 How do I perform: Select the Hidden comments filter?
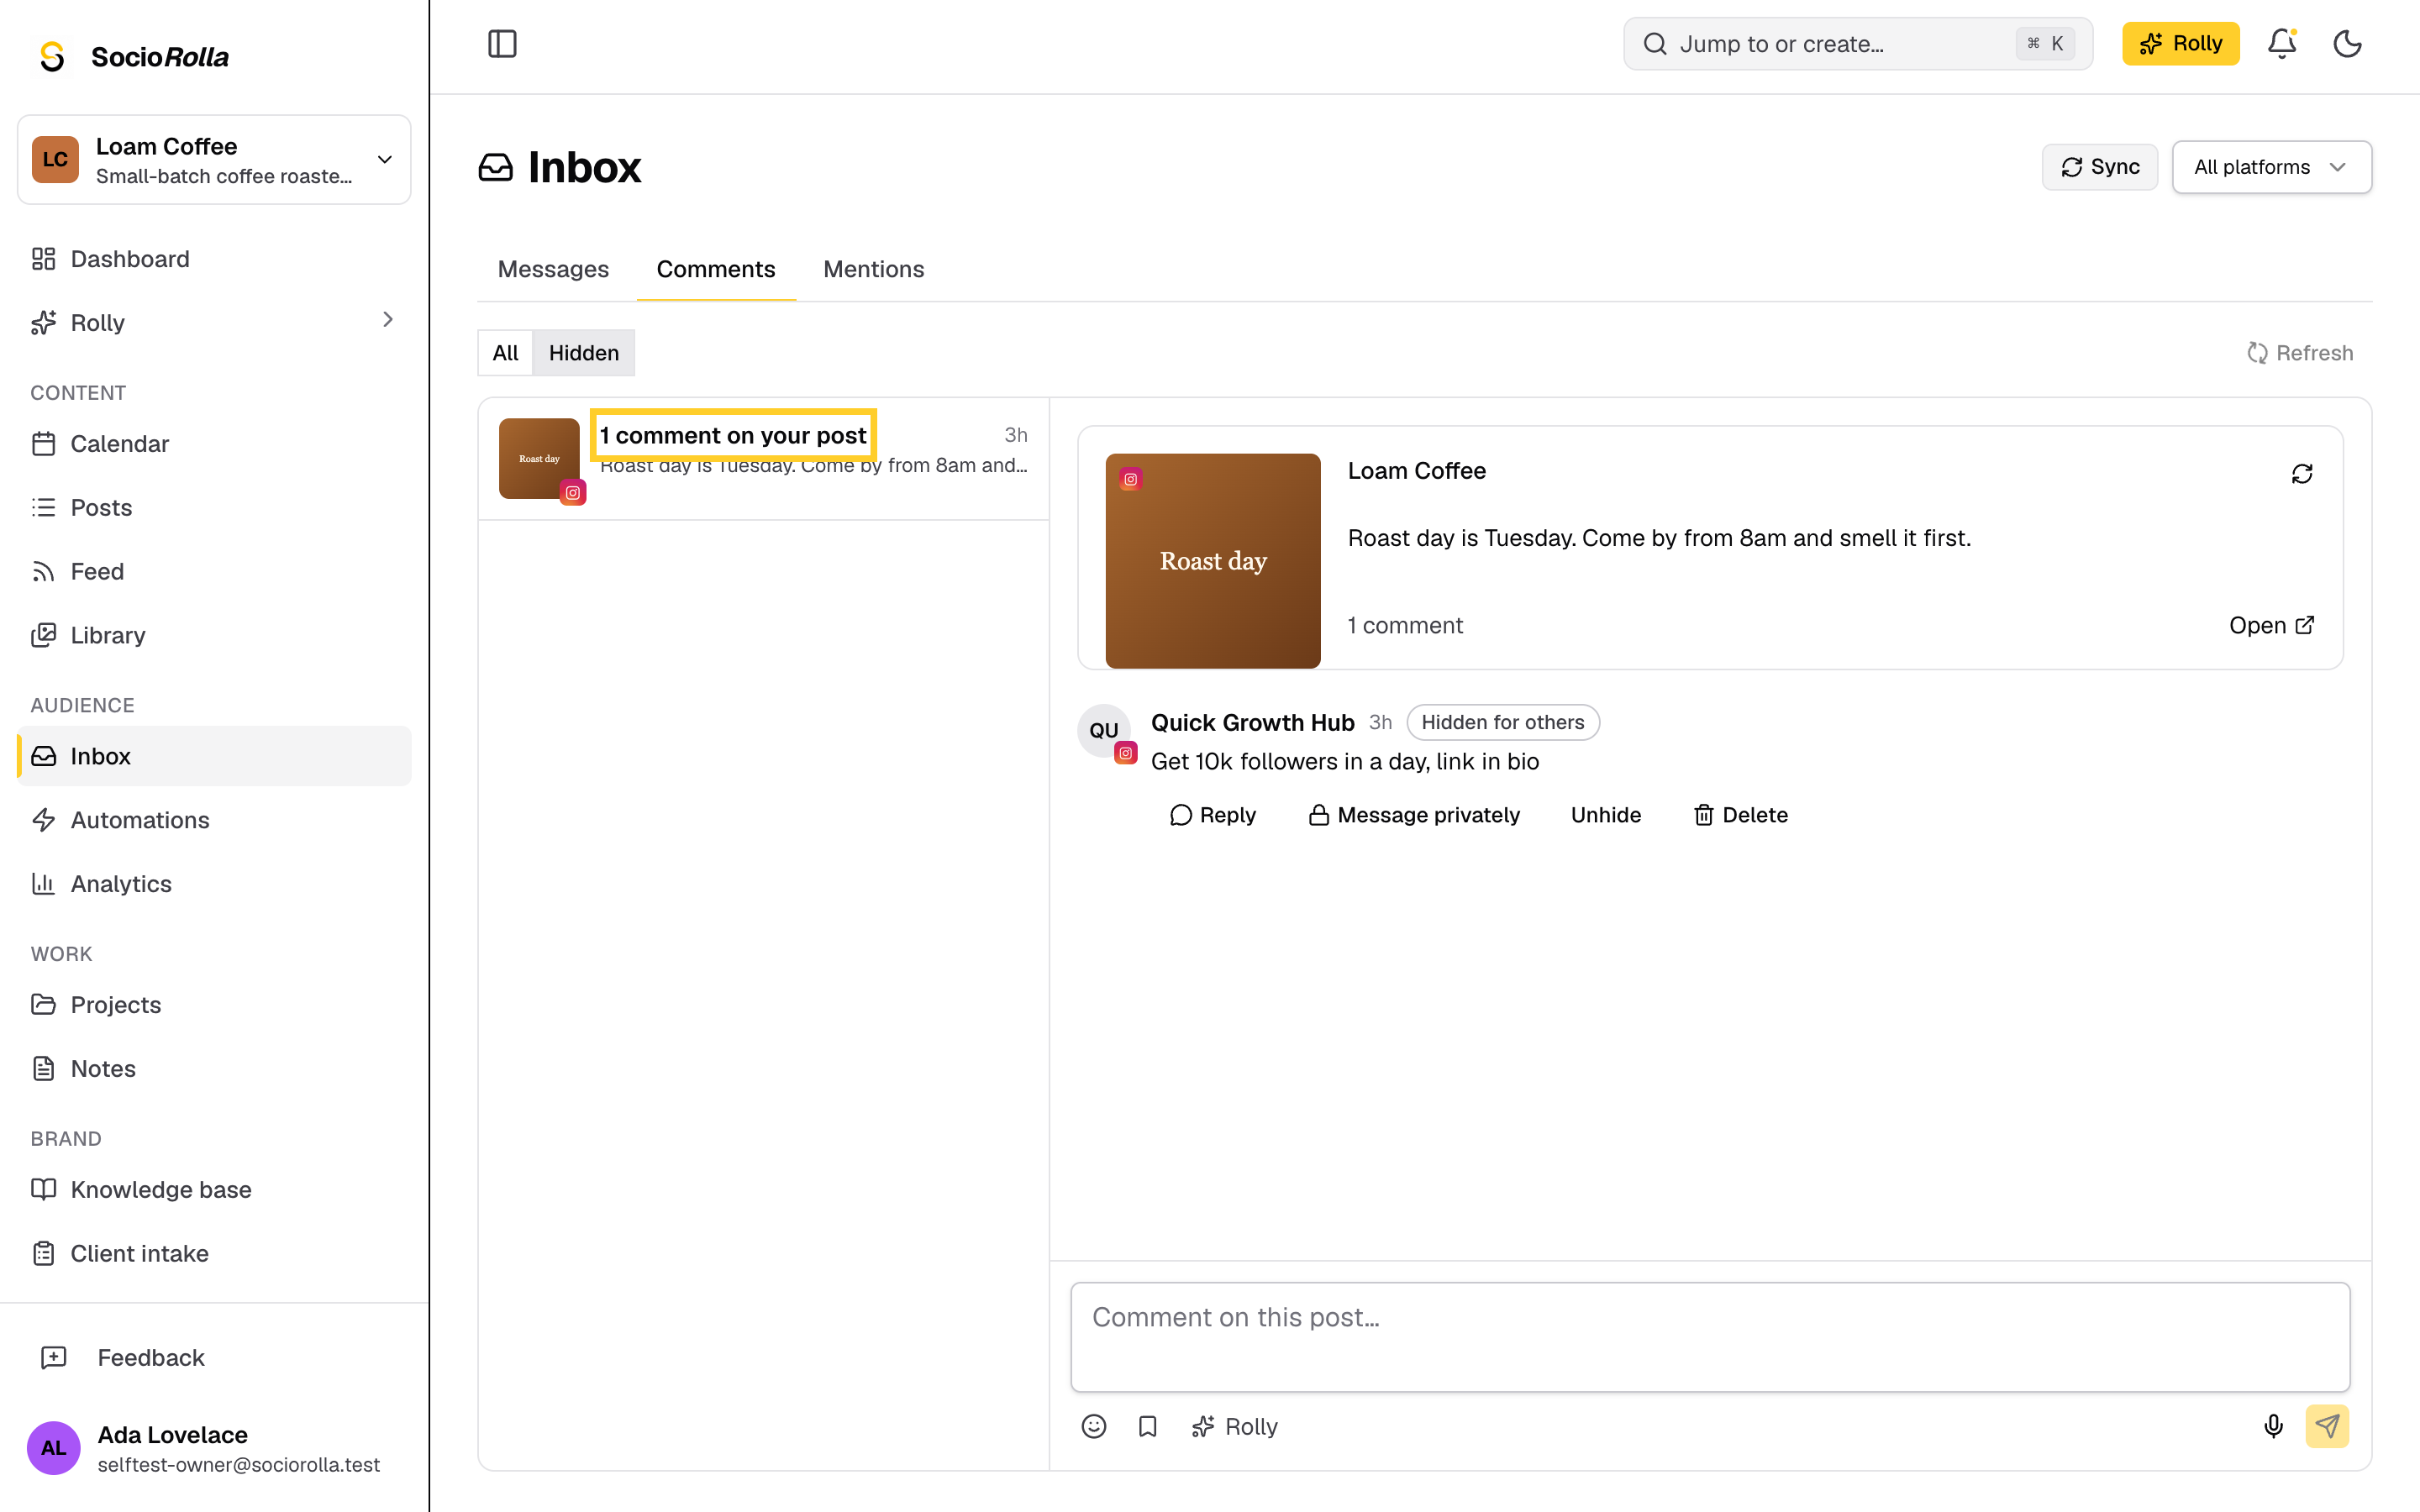(x=583, y=353)
